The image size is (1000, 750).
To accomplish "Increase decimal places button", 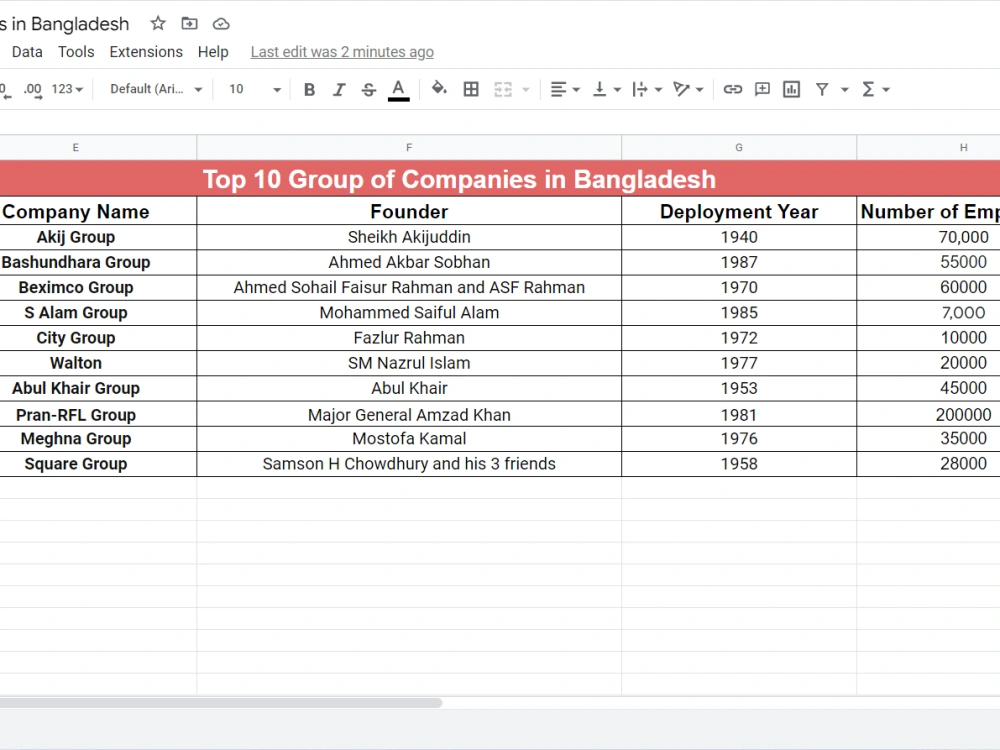I will pyautogui.click(x=33, y=89).
